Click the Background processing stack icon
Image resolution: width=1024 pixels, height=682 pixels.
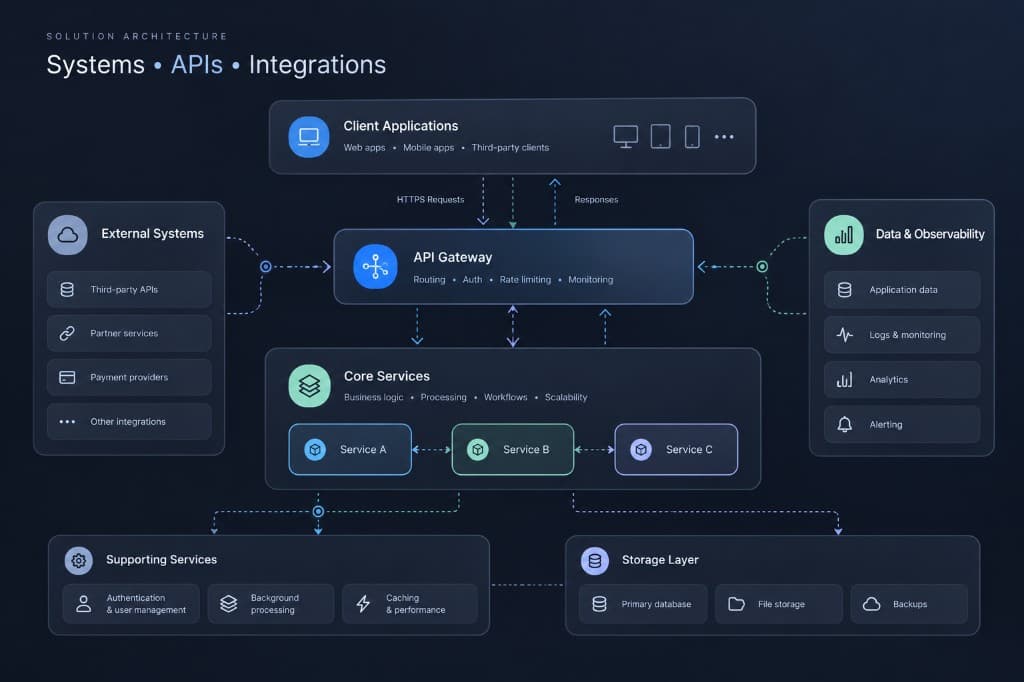click(229, 604)
